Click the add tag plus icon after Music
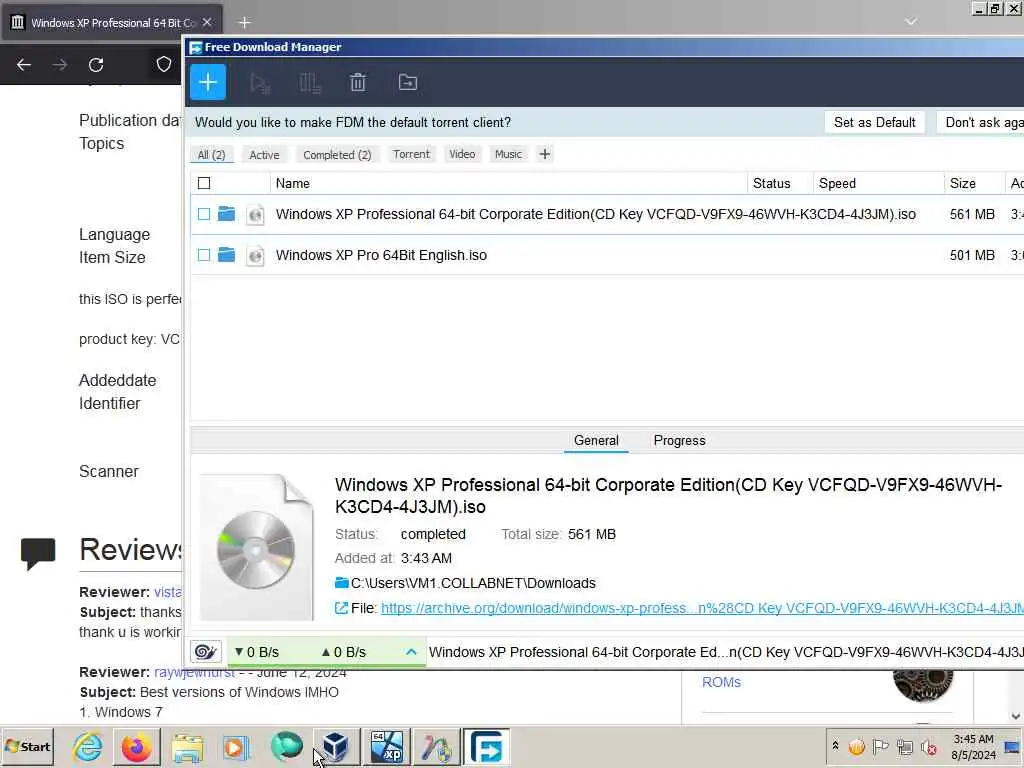Screen dimensions: 1024x768 [545, 154]
